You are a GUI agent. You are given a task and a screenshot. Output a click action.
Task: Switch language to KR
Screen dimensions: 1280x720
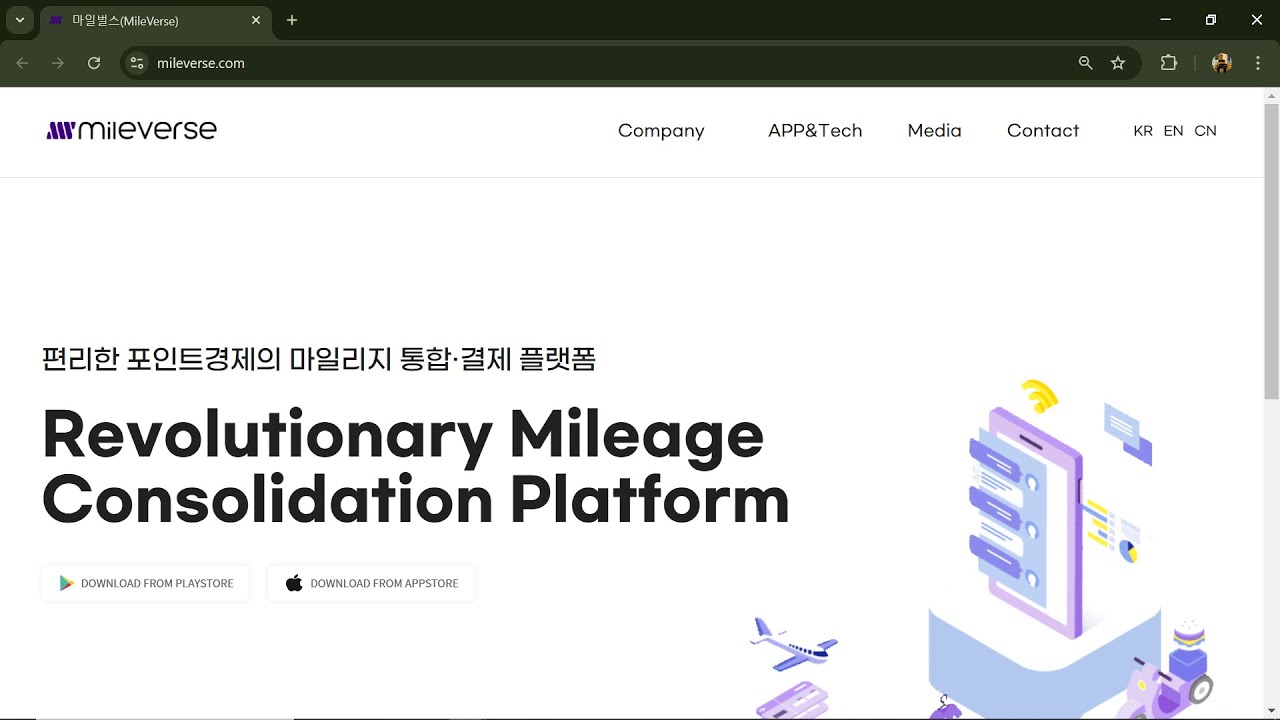pos(1143,131)
